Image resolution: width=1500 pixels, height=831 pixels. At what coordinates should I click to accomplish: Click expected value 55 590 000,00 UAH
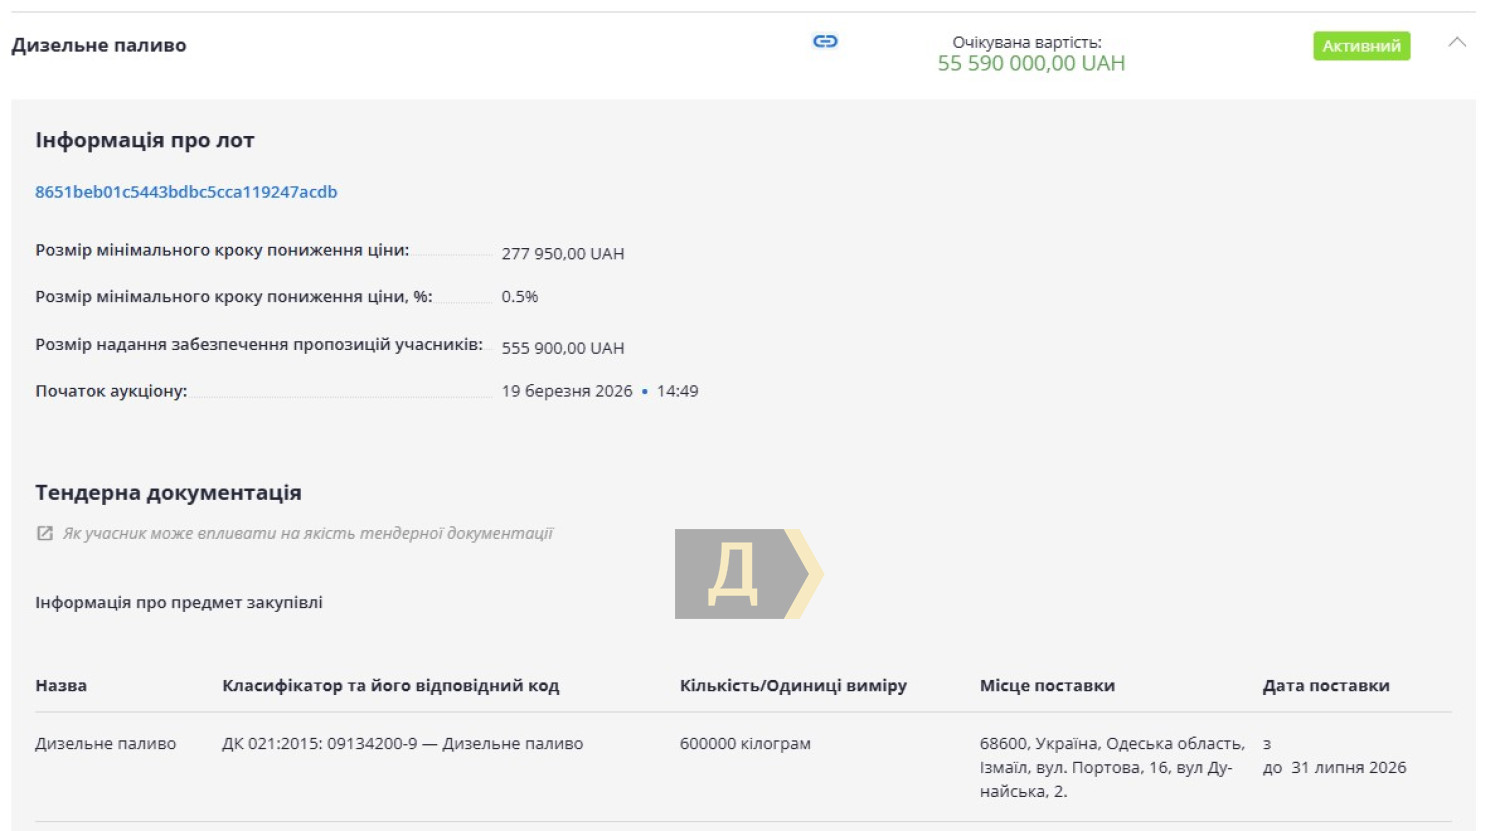pyautogui.click(x=1031, y=64)
